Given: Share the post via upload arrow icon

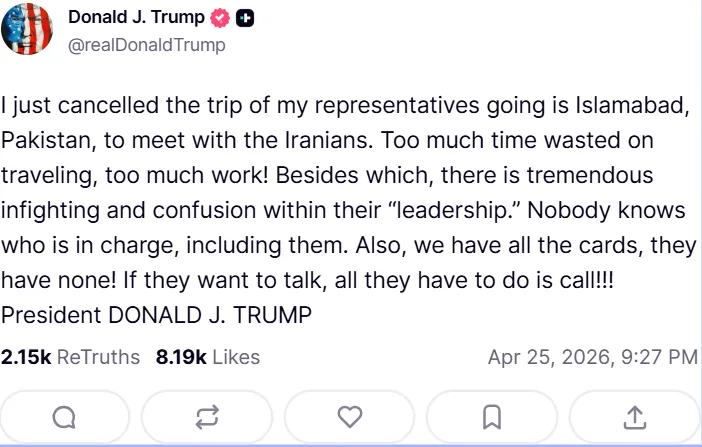Looking at the screenshot, I should click(x=634, y=416).
